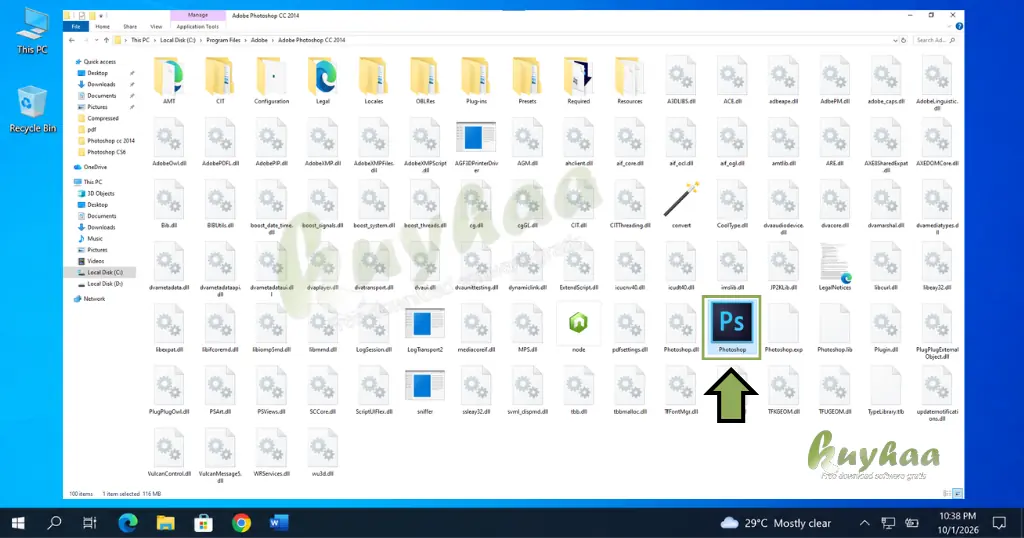
Task: Open Microsoft Edge from the taskbar
Action: click(x=128, y=523)
